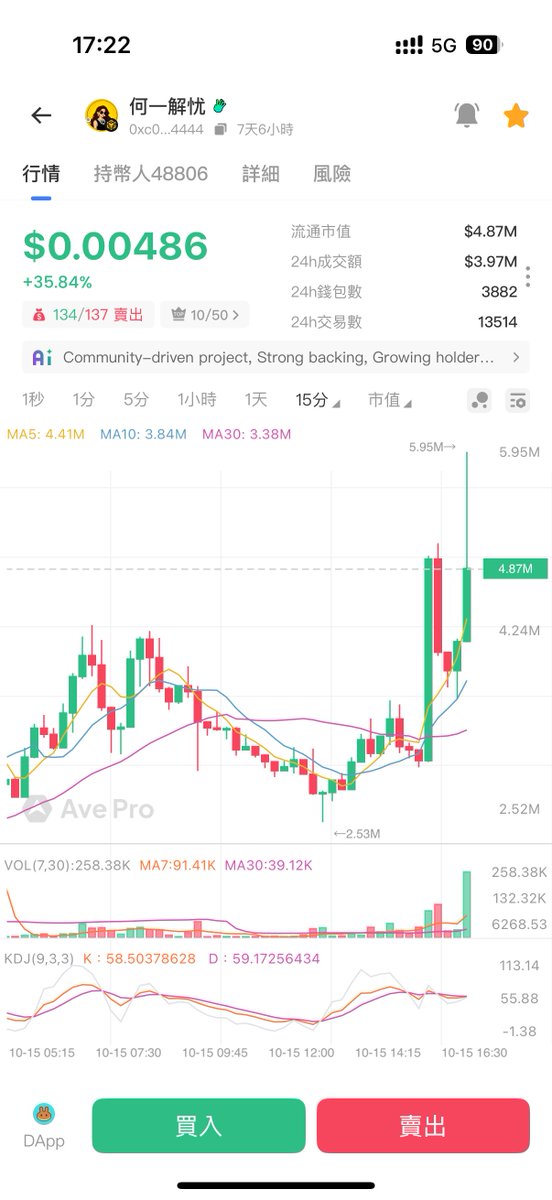The height and width of the screenshot is (1200, 552).
Task: Tap the 5G signal indicator
Action: pyautogui.click(x=443, y=45)
